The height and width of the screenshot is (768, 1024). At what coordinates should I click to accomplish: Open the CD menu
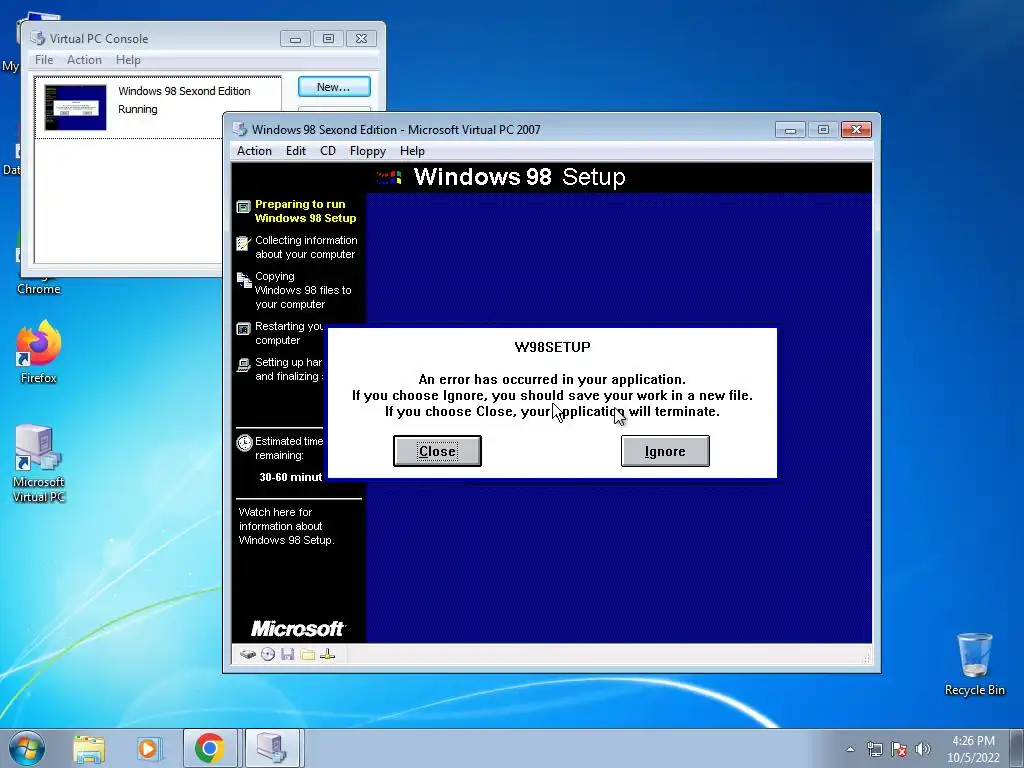click(x=328, y=151)
